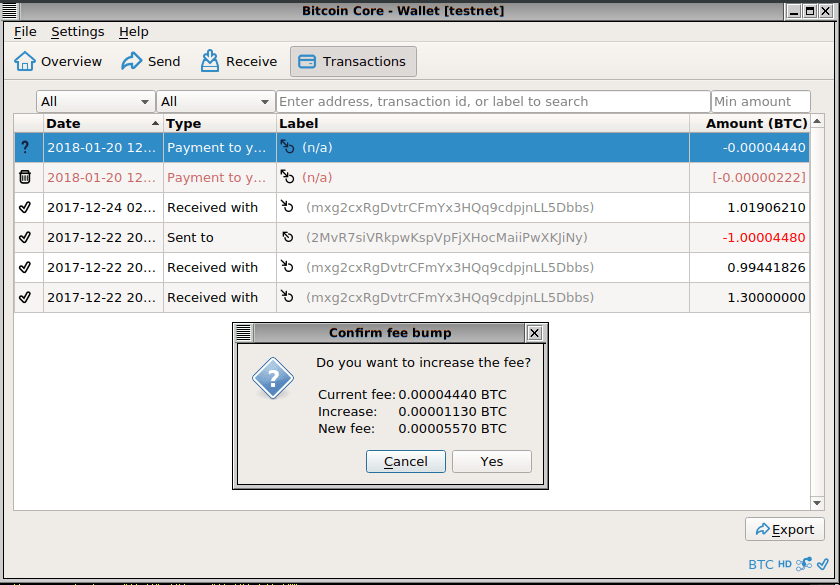Viewport: 840px width, 585px height.
Task: Export the transaction list
Action: [x=784, y=529]
